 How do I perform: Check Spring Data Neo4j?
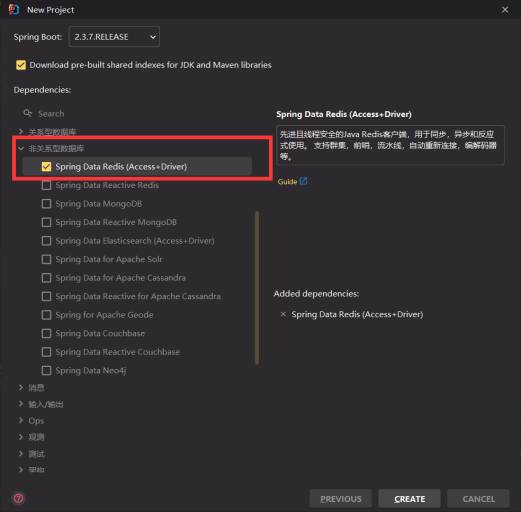[x=46, y=370]
